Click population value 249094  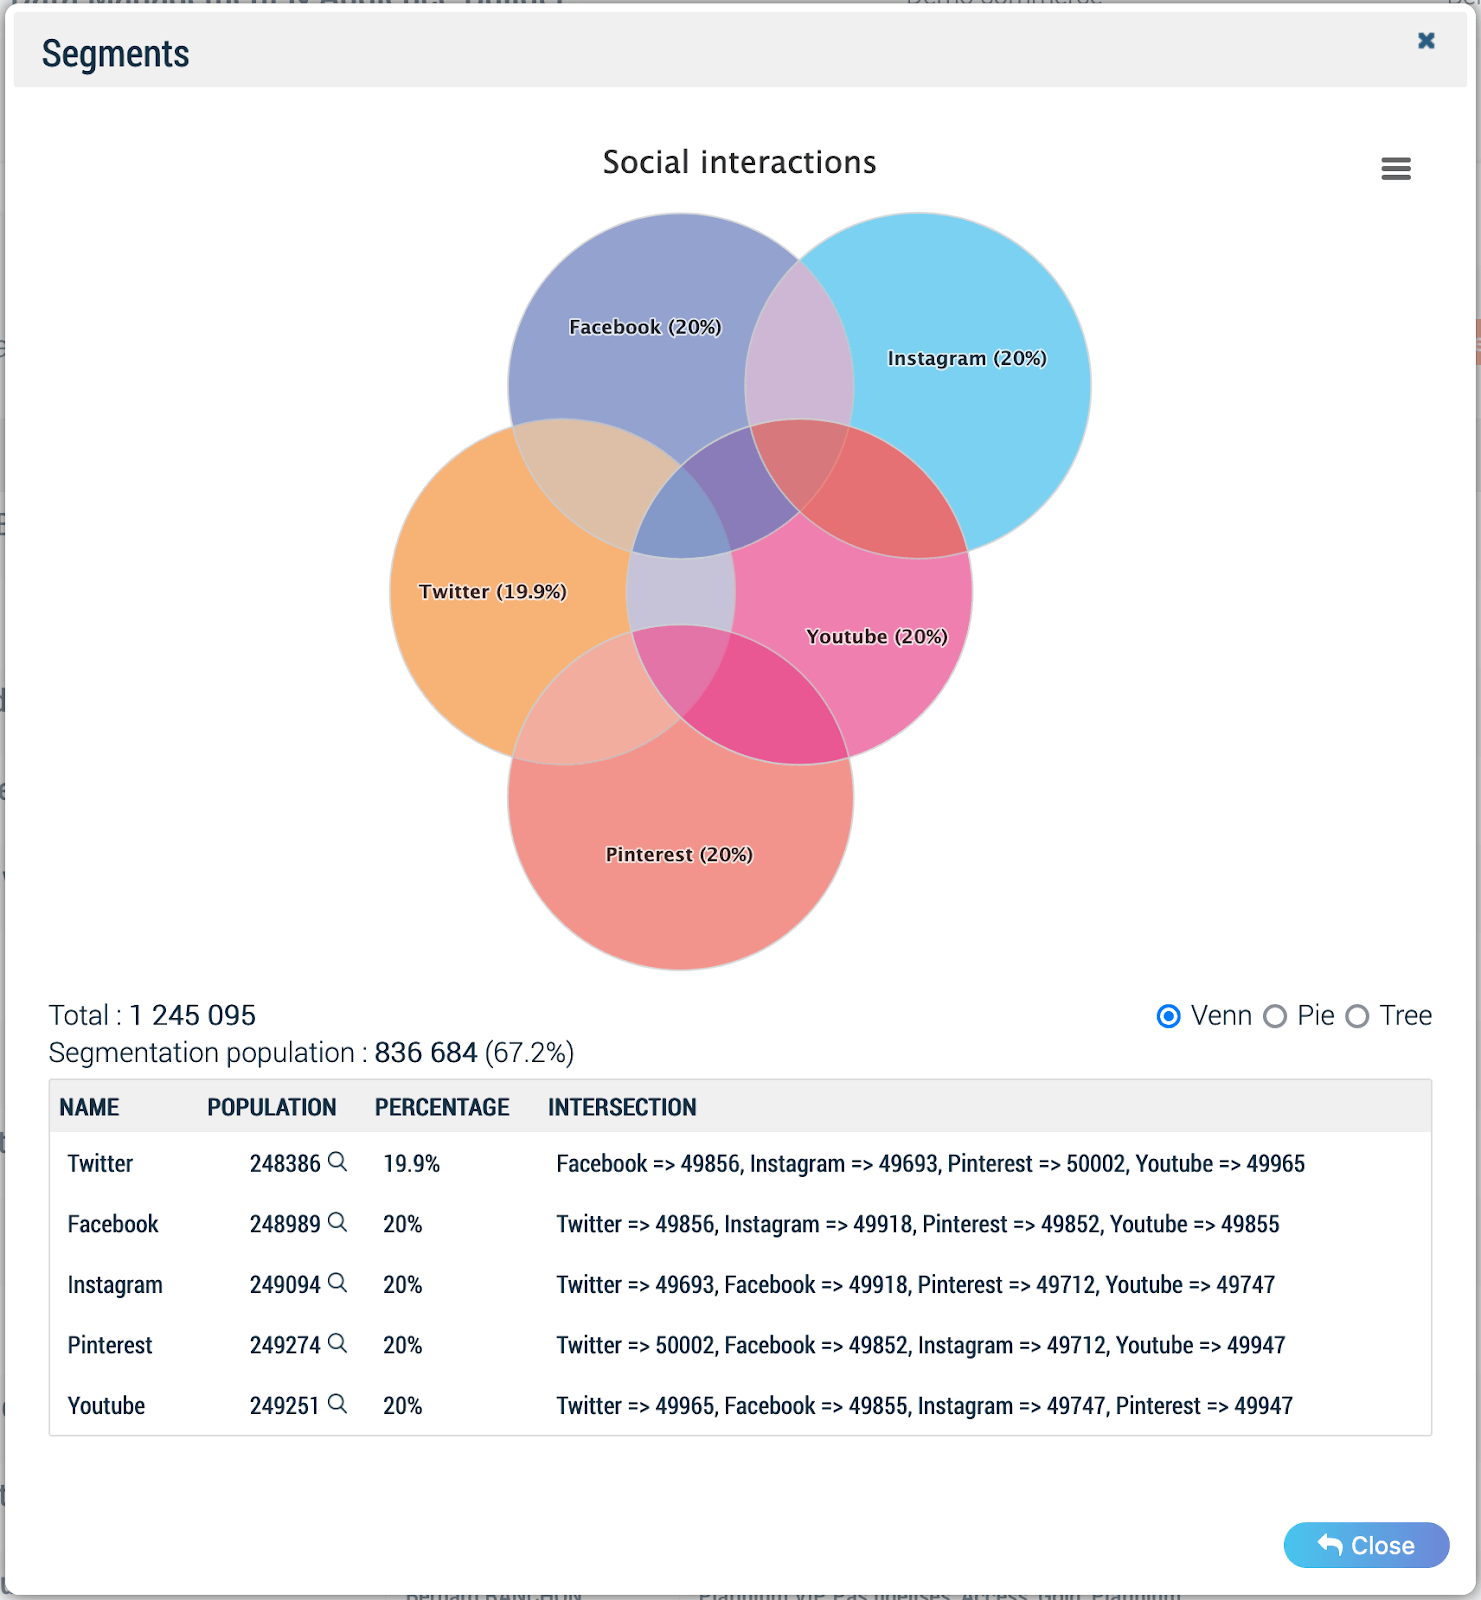[285, 1285]
